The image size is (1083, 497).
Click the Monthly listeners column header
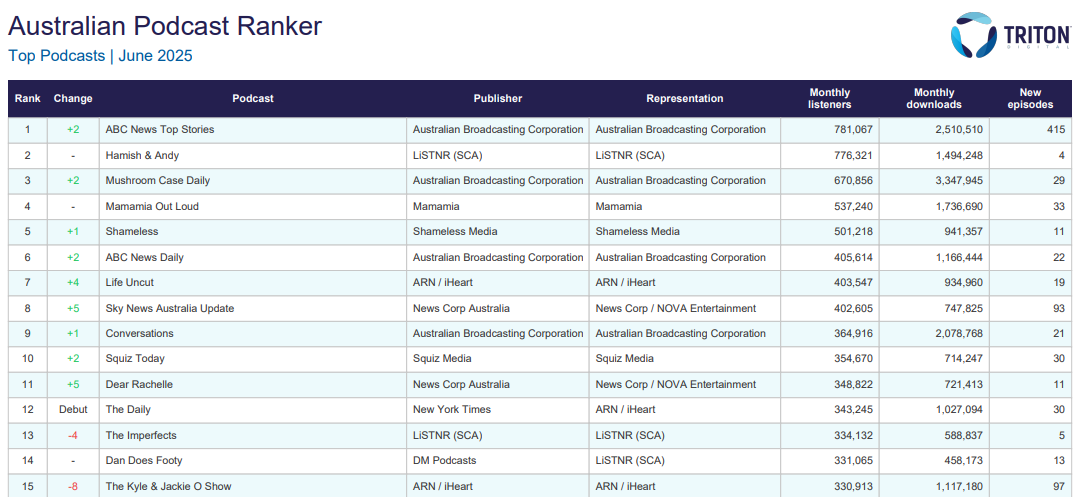coord(830,99)
